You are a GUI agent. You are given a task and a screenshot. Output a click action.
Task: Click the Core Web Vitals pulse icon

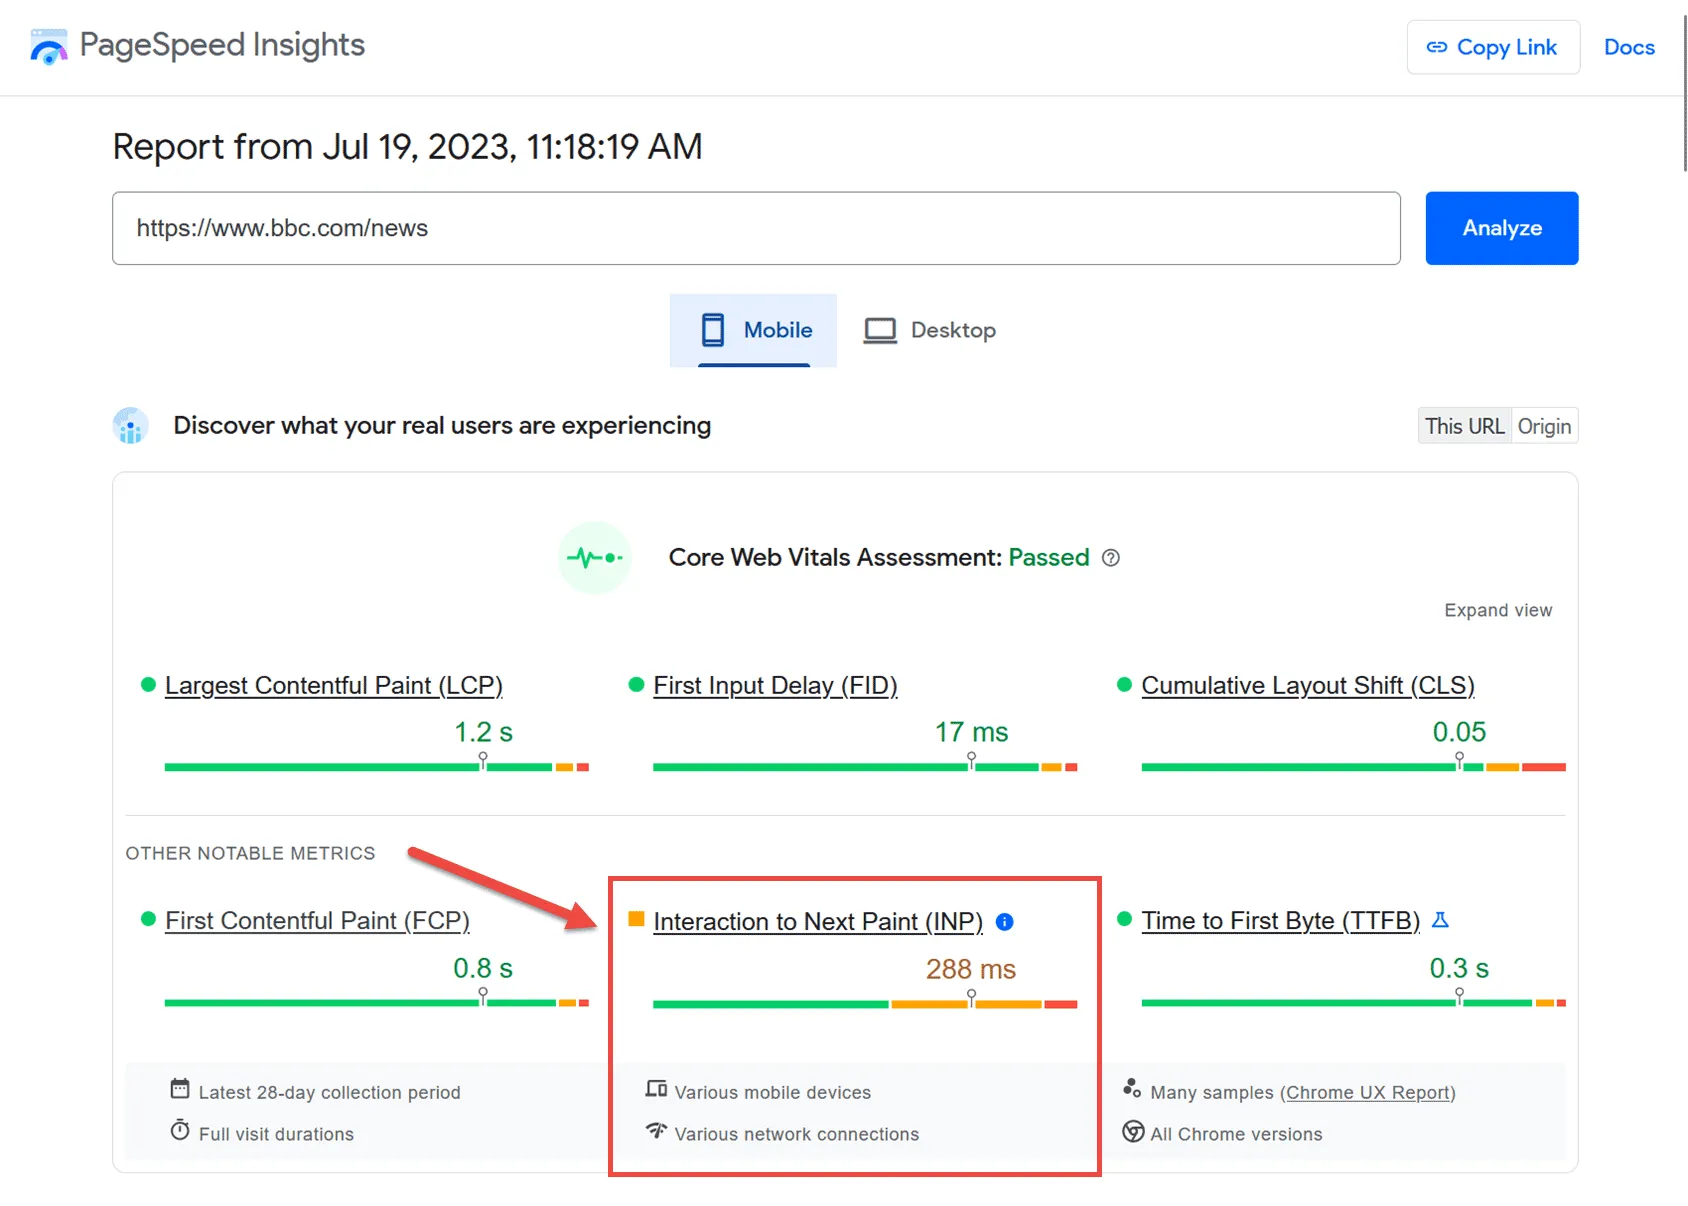click(x=595, y=558)
